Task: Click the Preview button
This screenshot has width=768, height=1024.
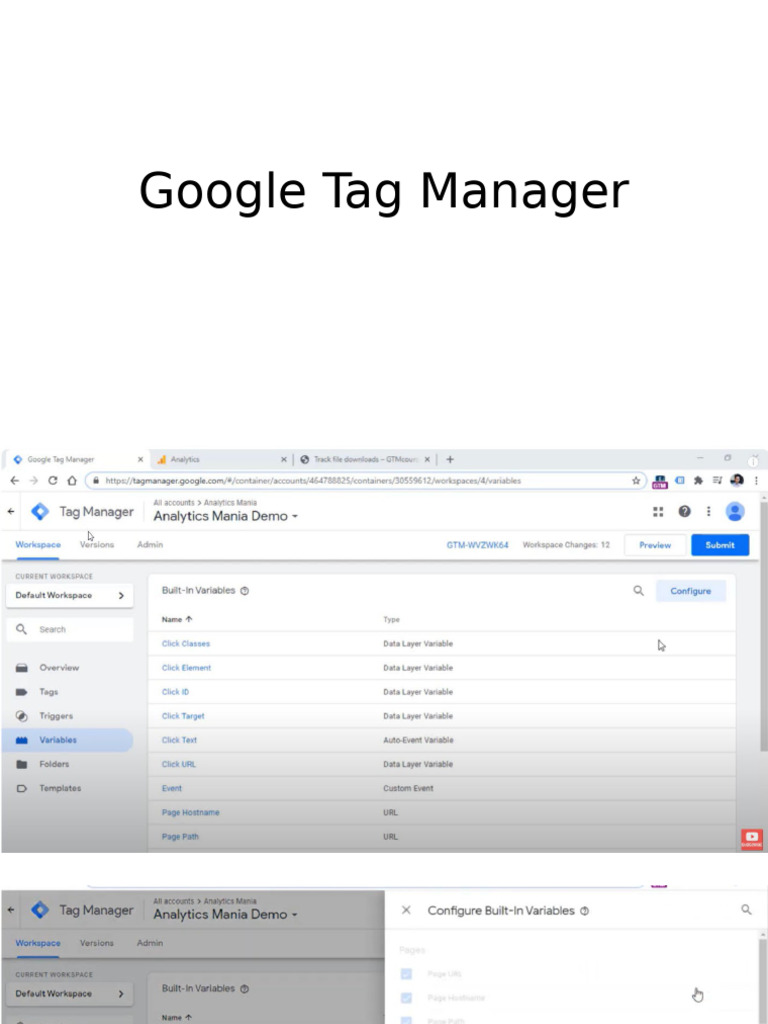Action: pos(654,545)
